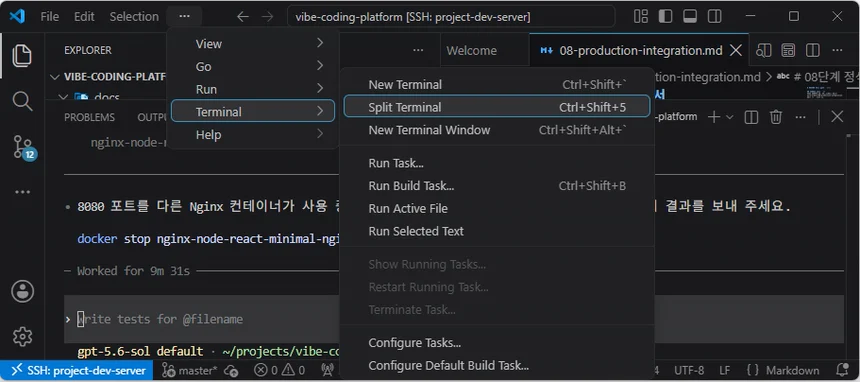Open the Manage gear icon
Screen dimensions: 860x382
[x=22, y=336]
